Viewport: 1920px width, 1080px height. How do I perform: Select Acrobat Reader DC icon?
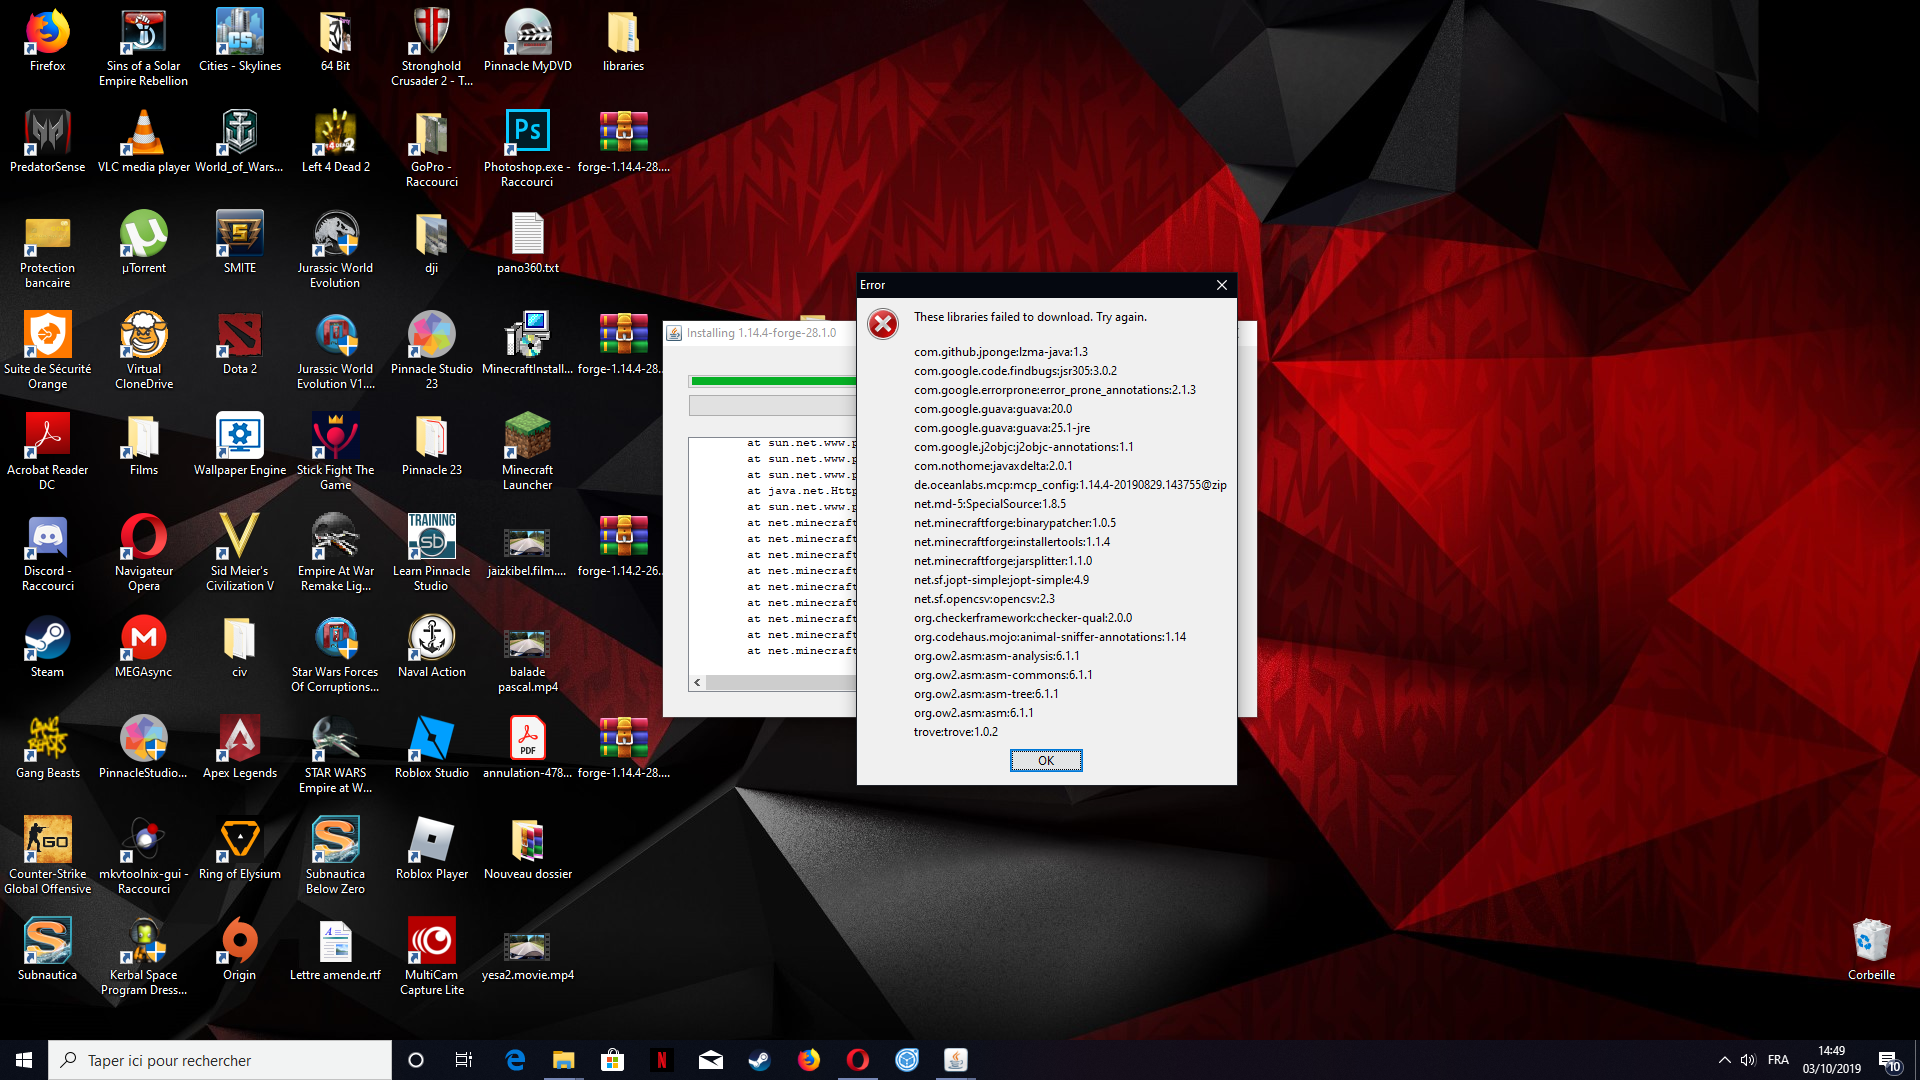pyautogui.click(x=47, y=452)
